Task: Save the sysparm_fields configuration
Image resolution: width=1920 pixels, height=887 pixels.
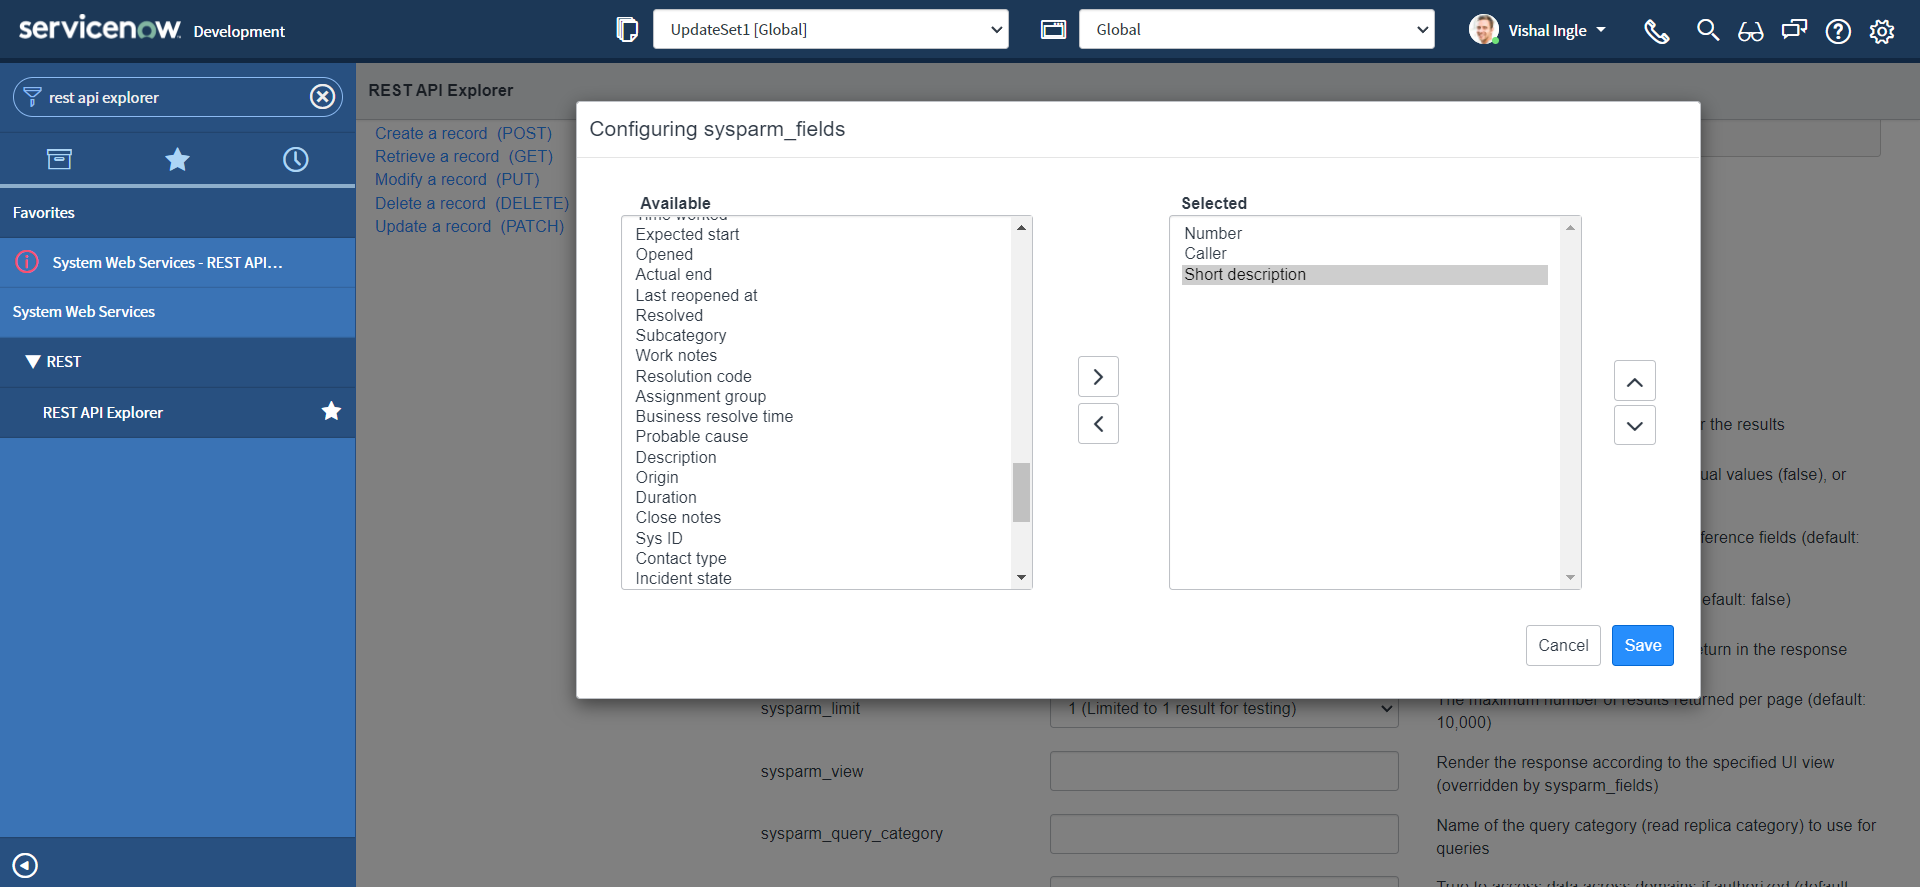Action: (x=1642, y=645)
